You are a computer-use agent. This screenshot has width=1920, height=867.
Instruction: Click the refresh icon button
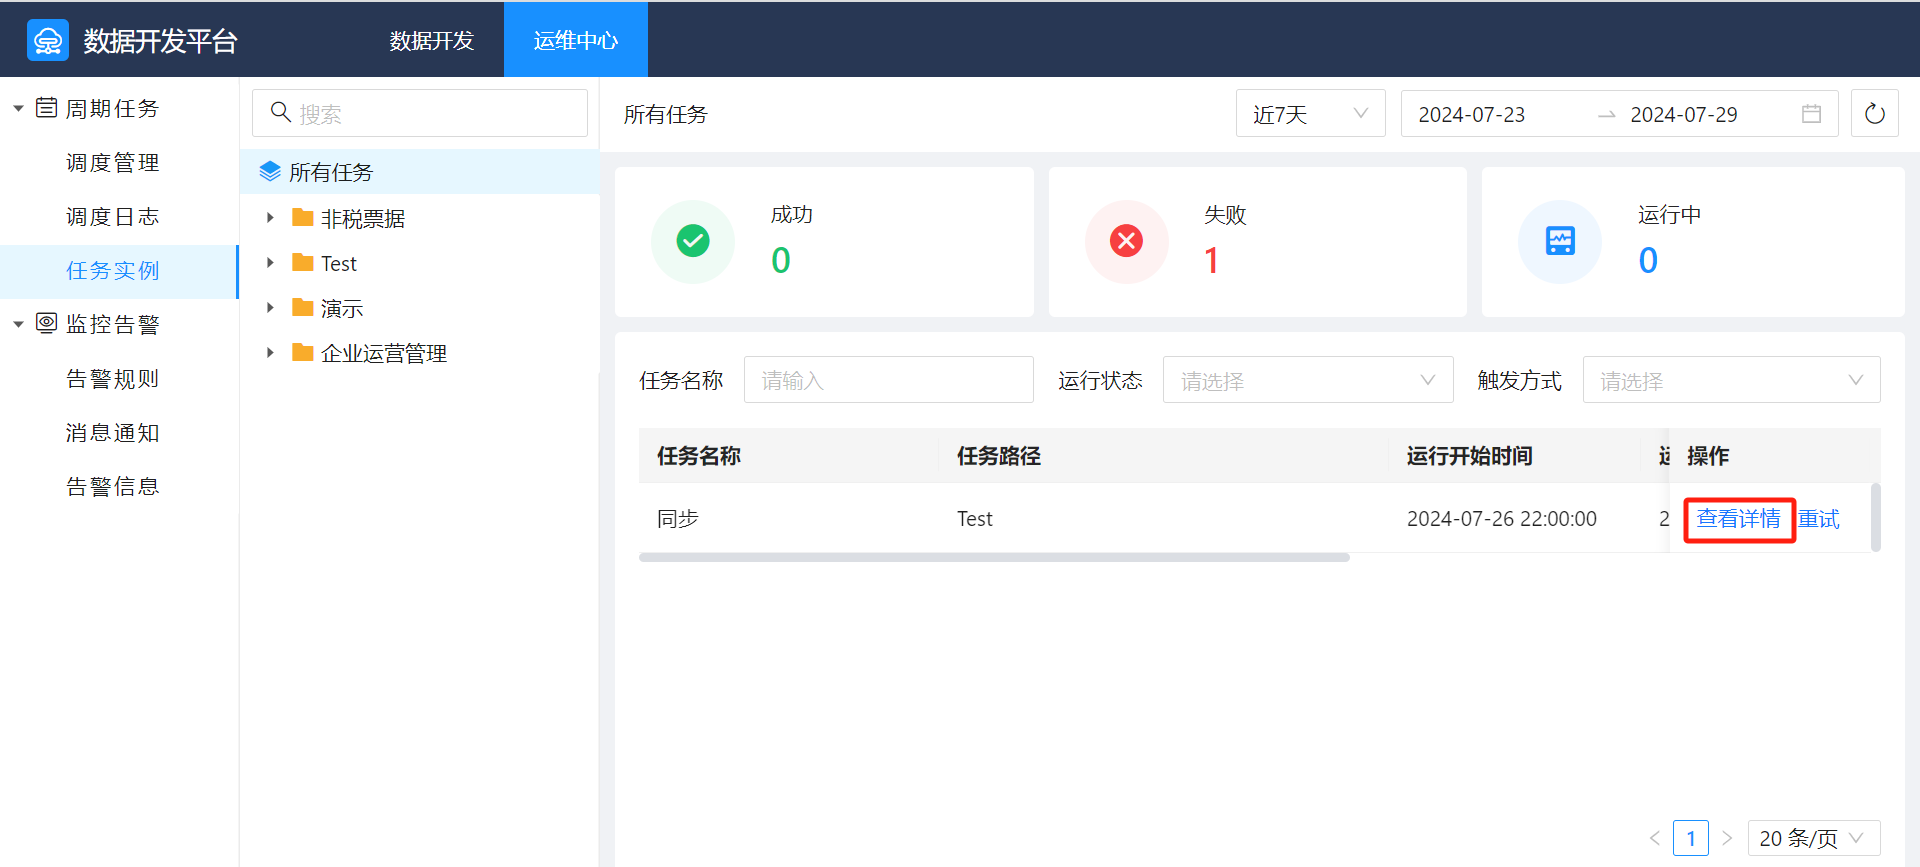[x=1874, y=114]
